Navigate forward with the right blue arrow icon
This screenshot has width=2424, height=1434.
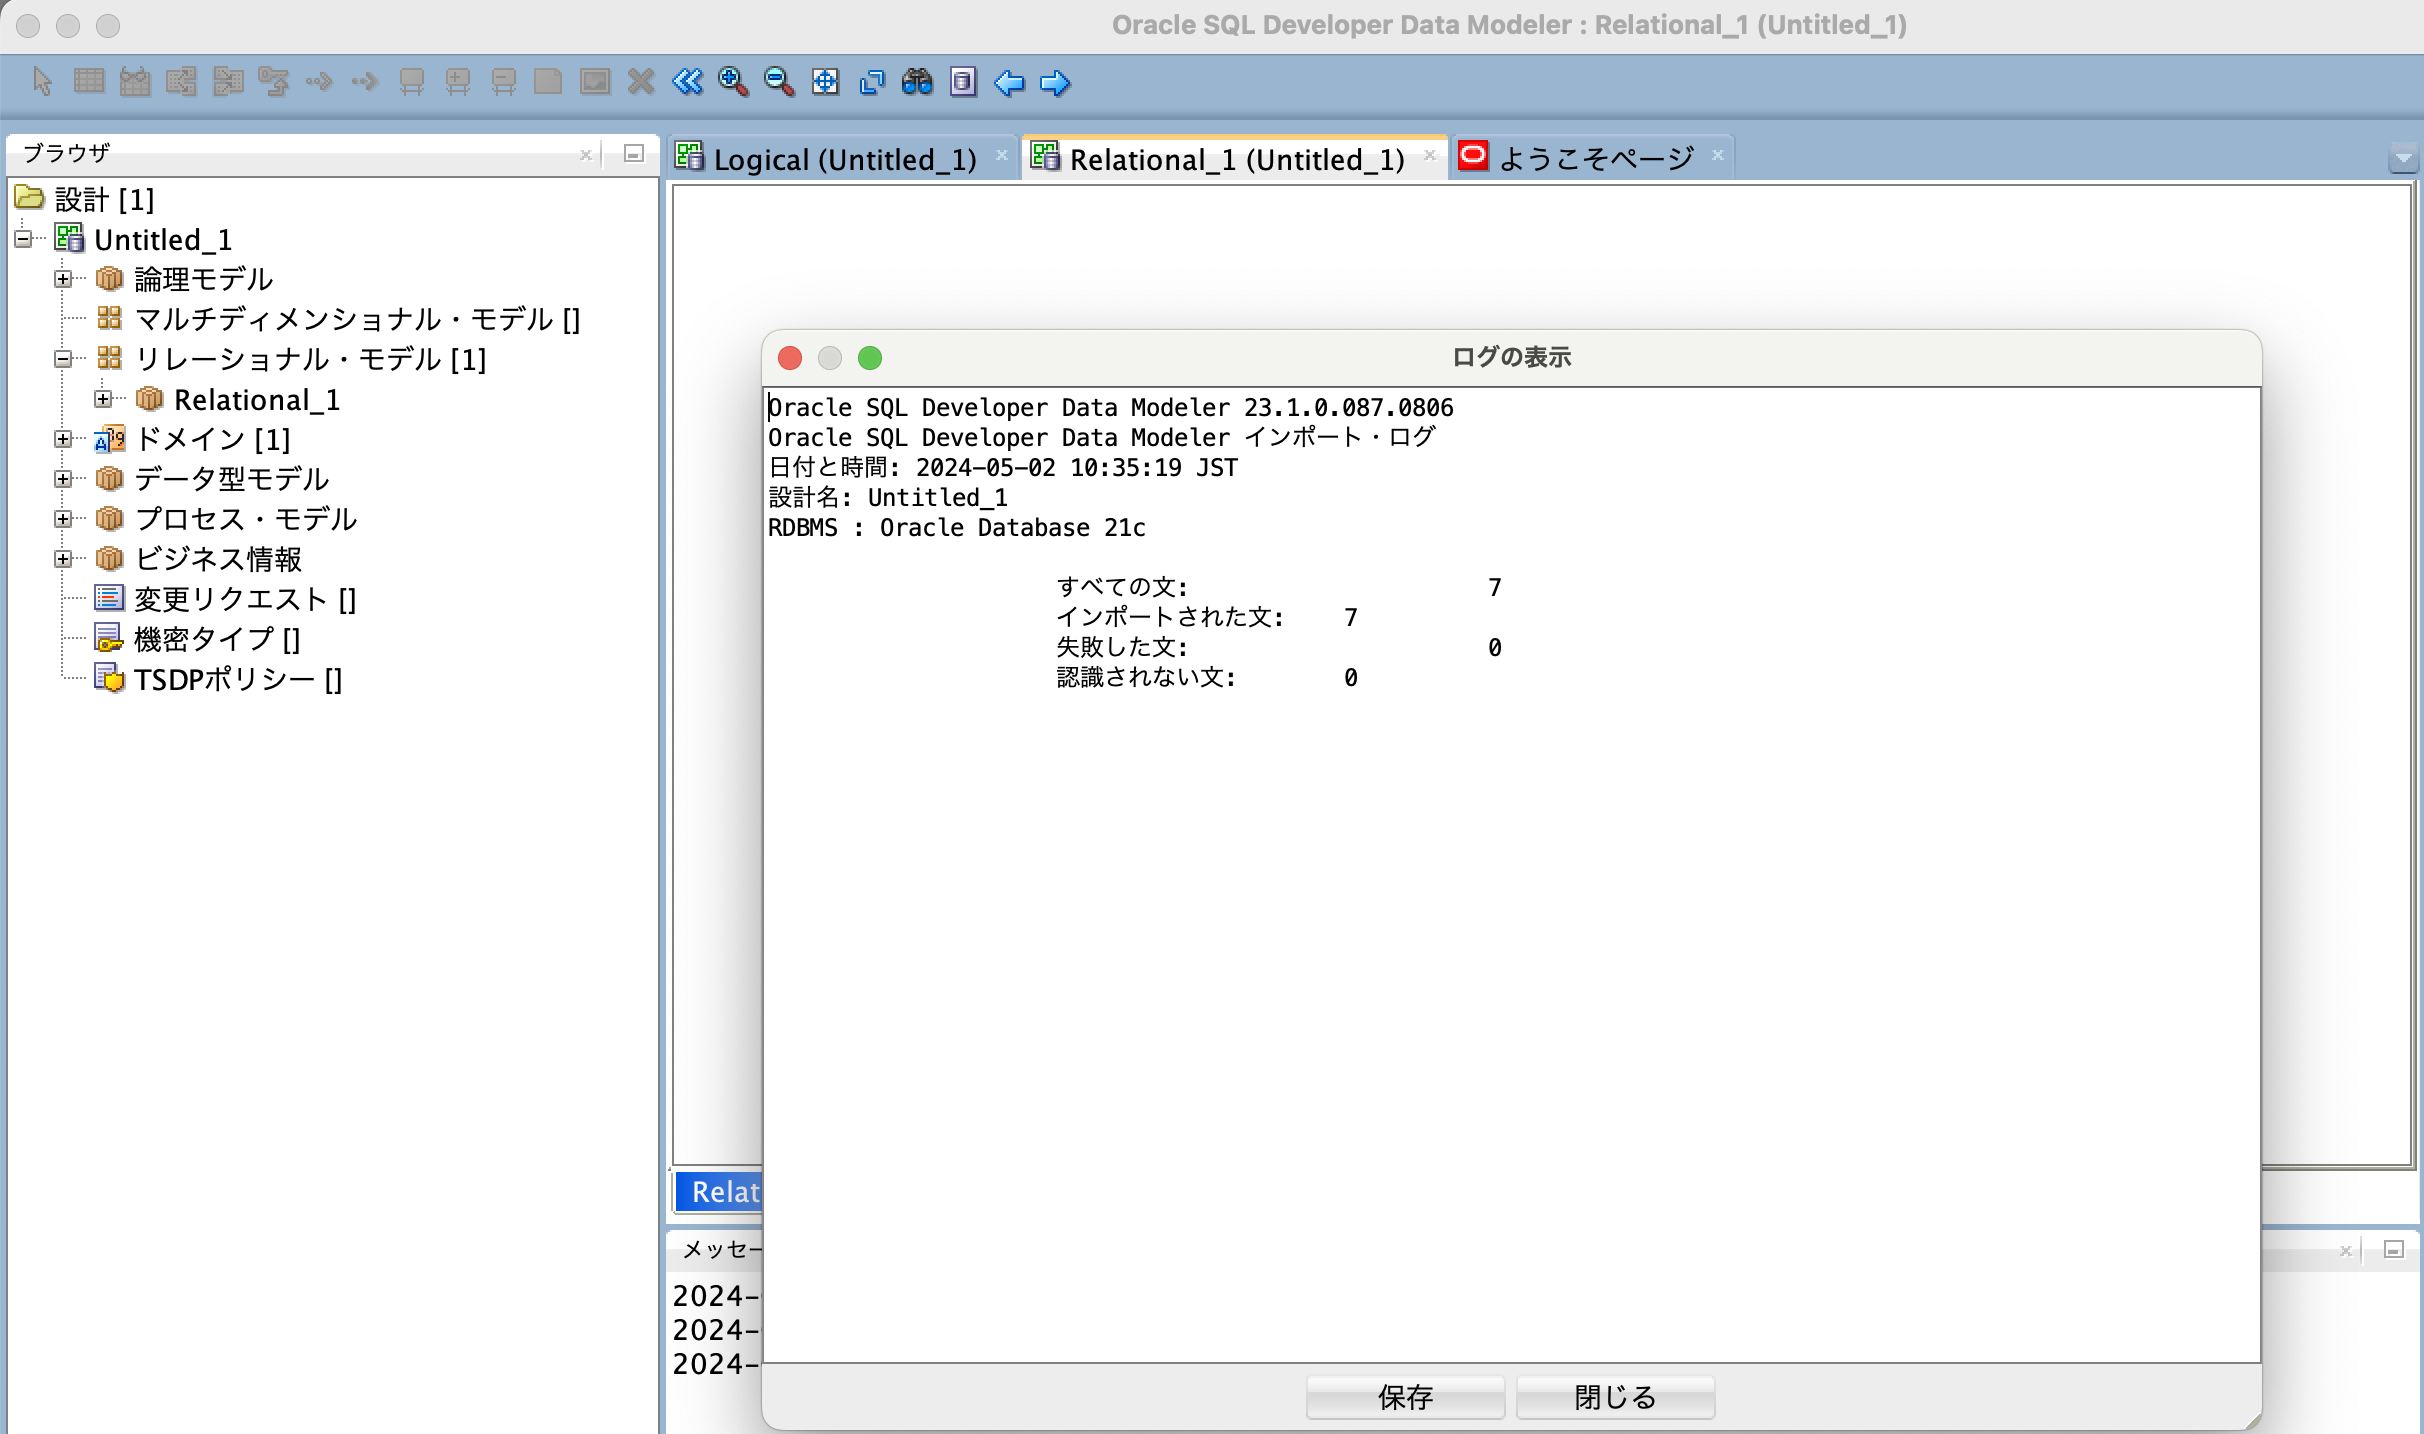pos(1055,83)
